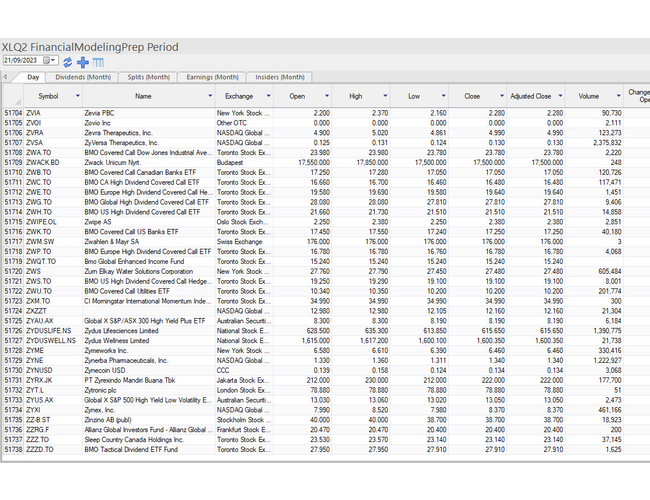Click open value 17,550.000

pyautogui.click(x=302, y=163)
